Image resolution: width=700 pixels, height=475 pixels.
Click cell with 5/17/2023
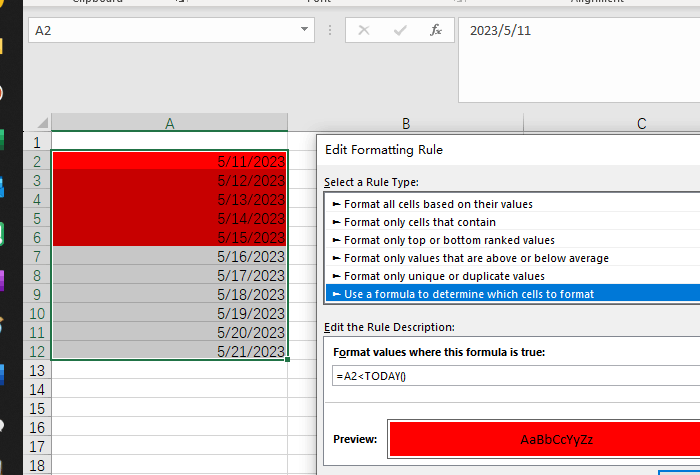(170, 275)
